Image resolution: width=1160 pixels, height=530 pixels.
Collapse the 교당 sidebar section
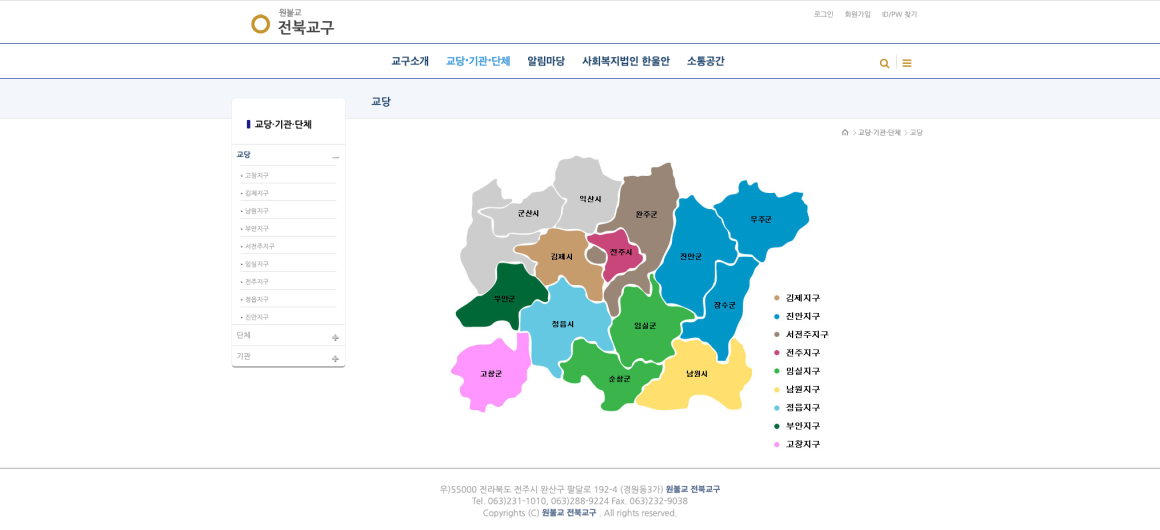pos(335,157)
